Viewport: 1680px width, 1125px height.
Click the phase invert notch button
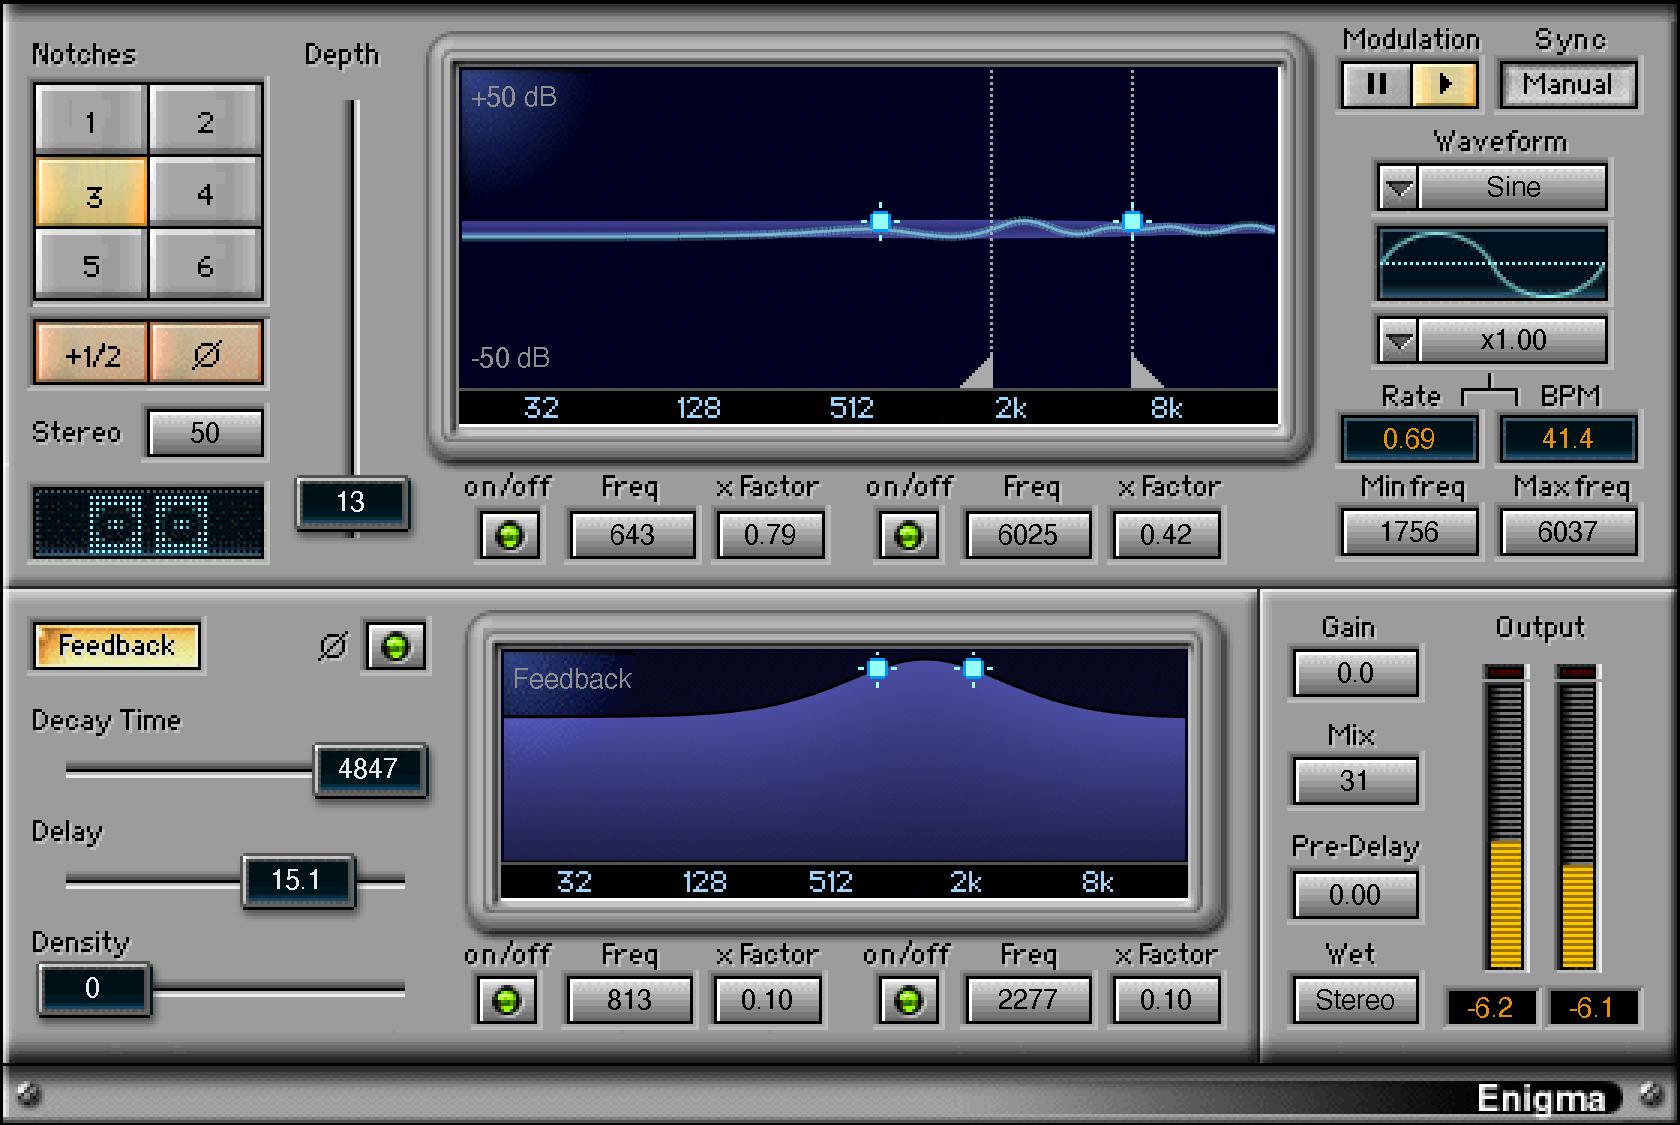[x=206, y=354]
